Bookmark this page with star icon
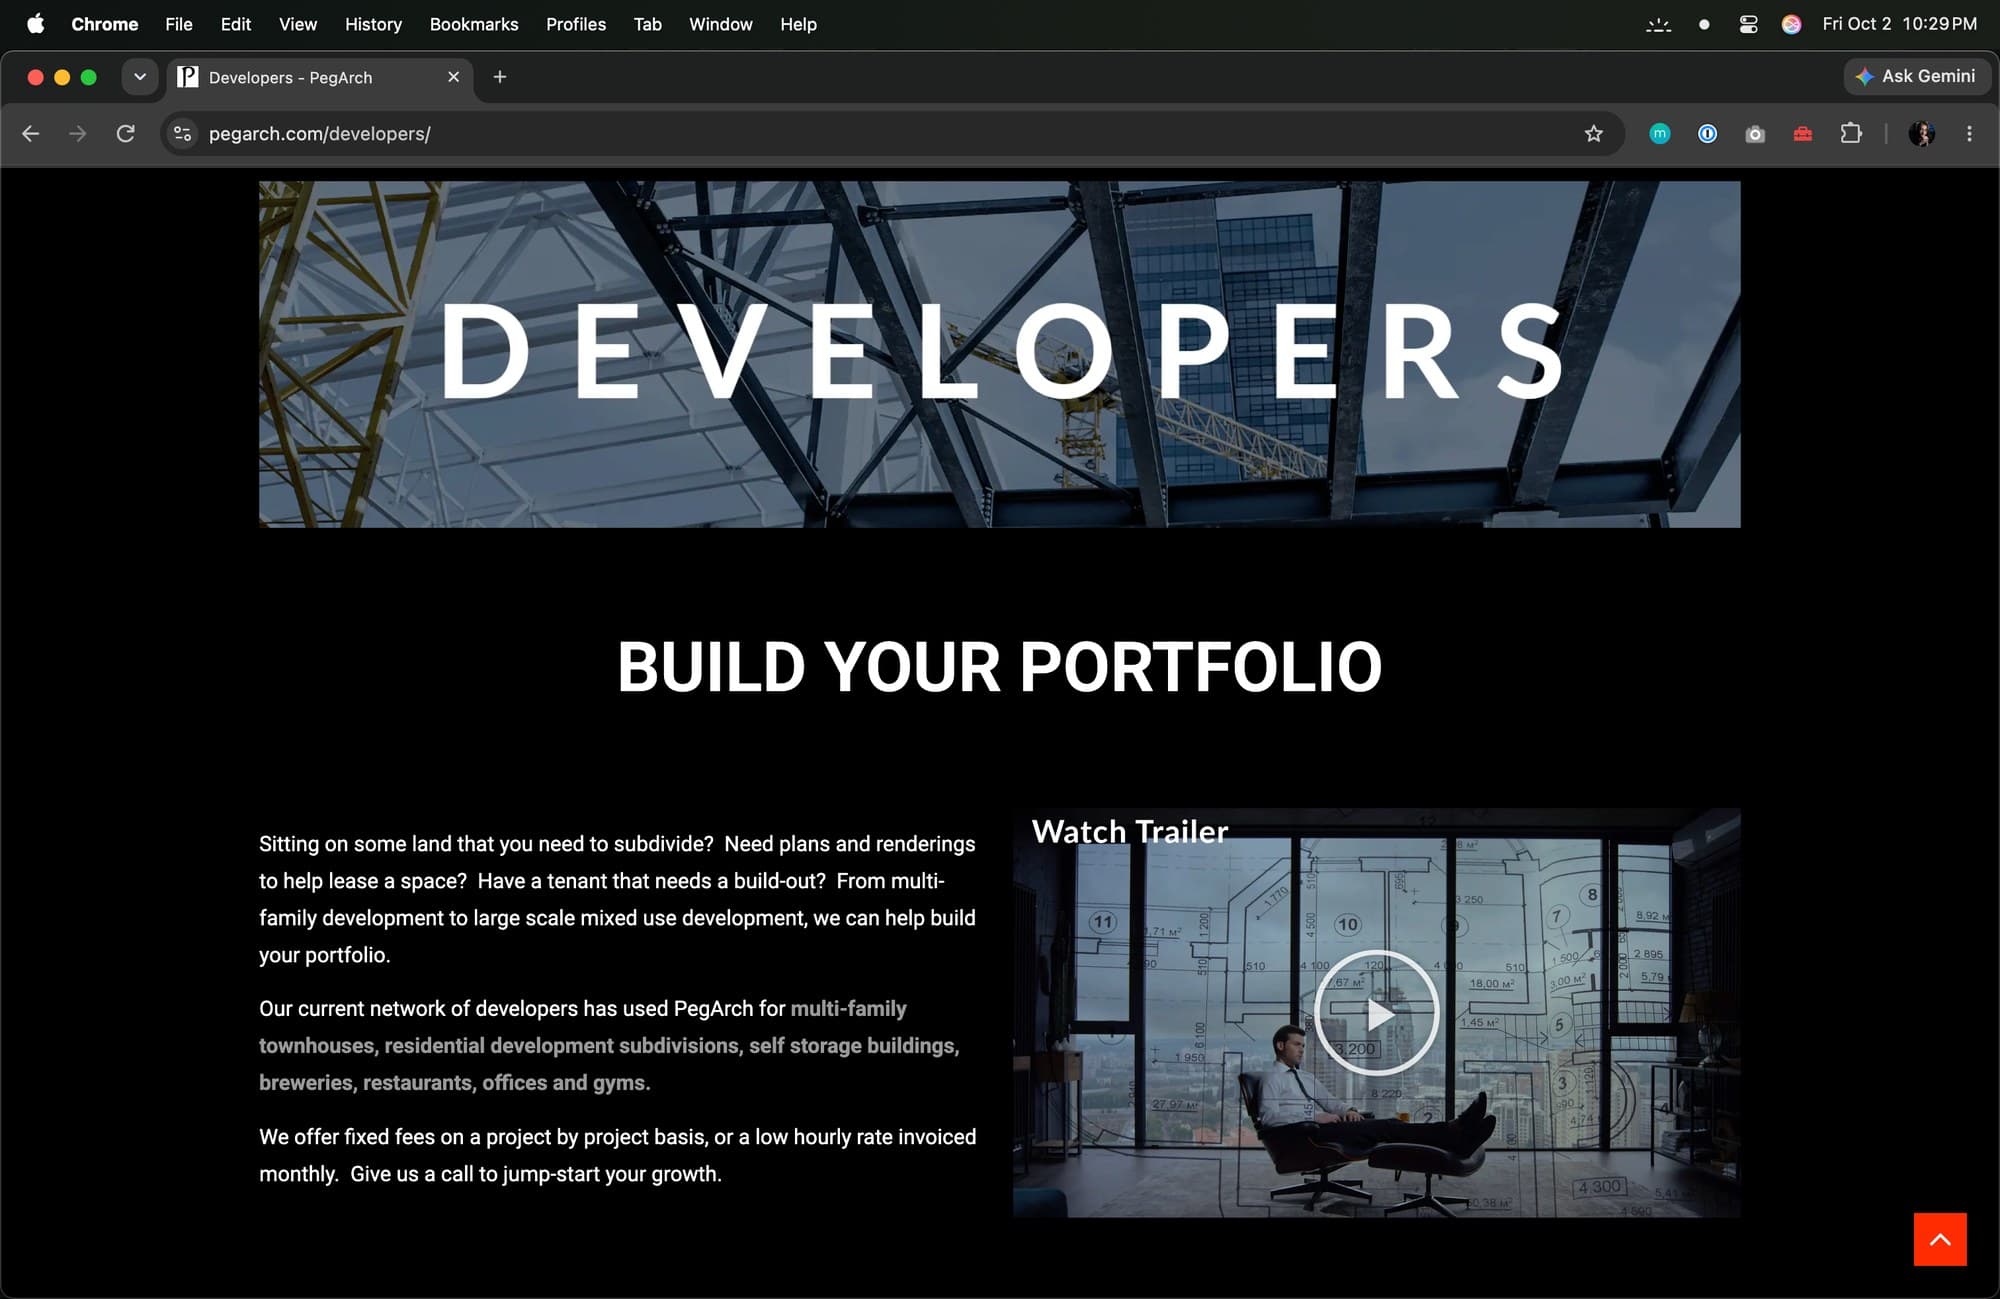 point(1594,133)
